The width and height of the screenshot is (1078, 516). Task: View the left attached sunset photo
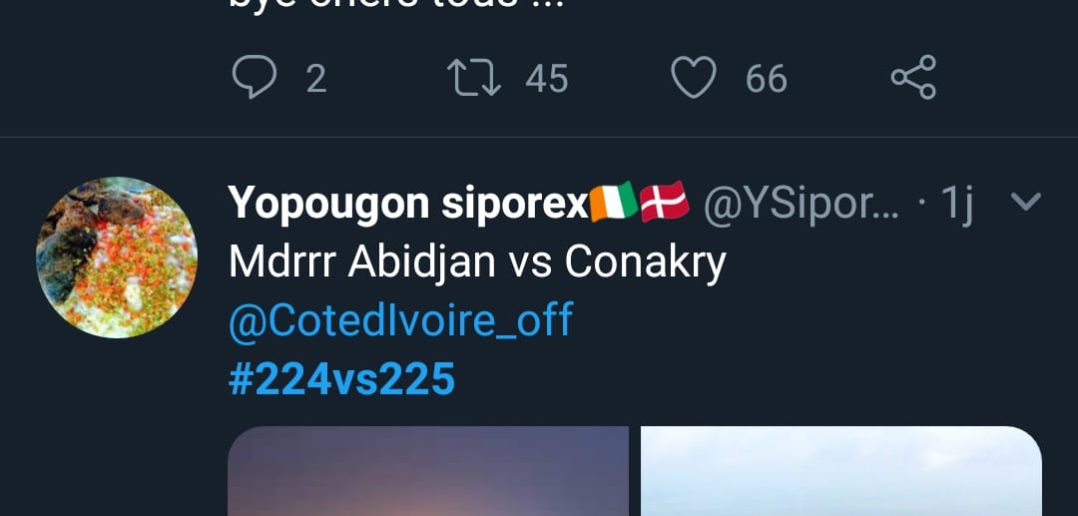tap(428, 471)
